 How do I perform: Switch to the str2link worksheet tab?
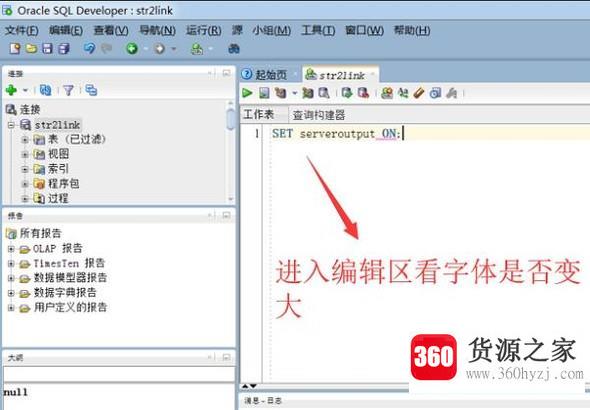point(341,74)
